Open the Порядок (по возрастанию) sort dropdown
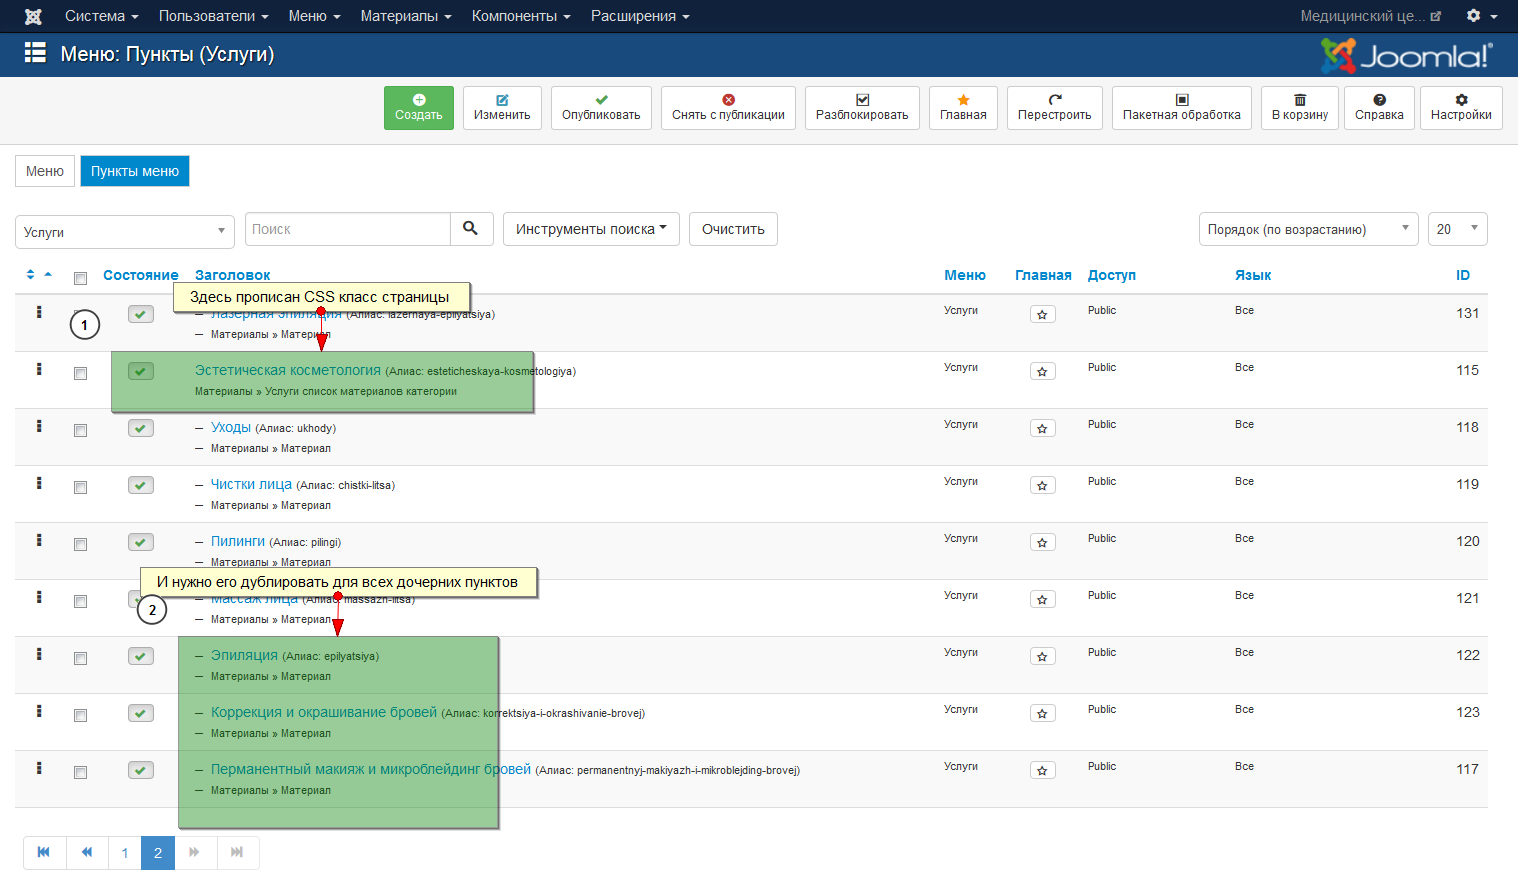The width and height of the screenshot is (1518, 871). [1308, 229]
